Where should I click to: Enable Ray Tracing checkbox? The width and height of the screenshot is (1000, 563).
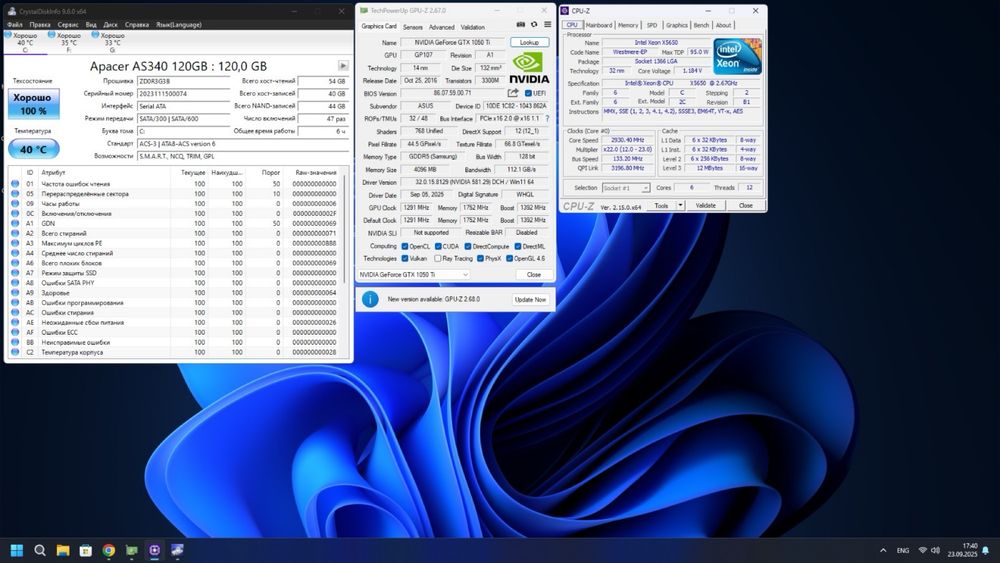[438, 259]
